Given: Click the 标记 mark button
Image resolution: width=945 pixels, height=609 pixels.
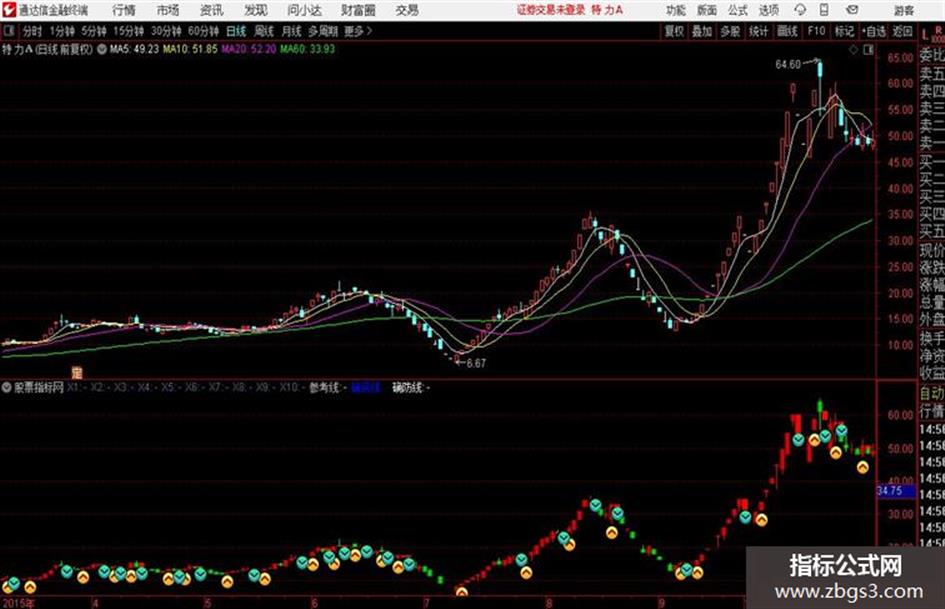Looking at the screenshot, I should pos(844,31).
